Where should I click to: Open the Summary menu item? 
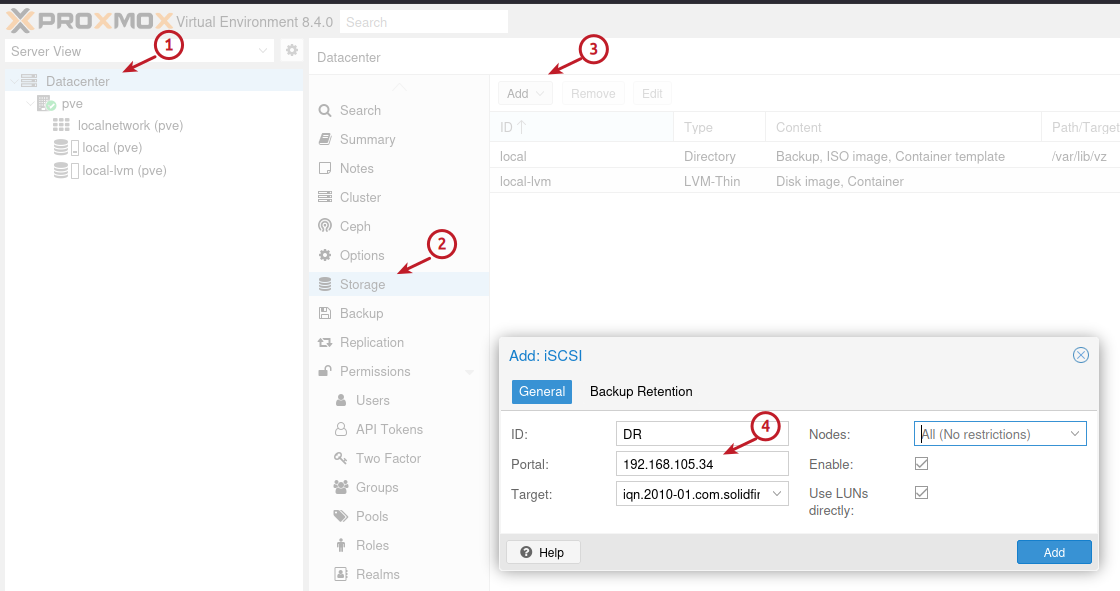point(399,139)
